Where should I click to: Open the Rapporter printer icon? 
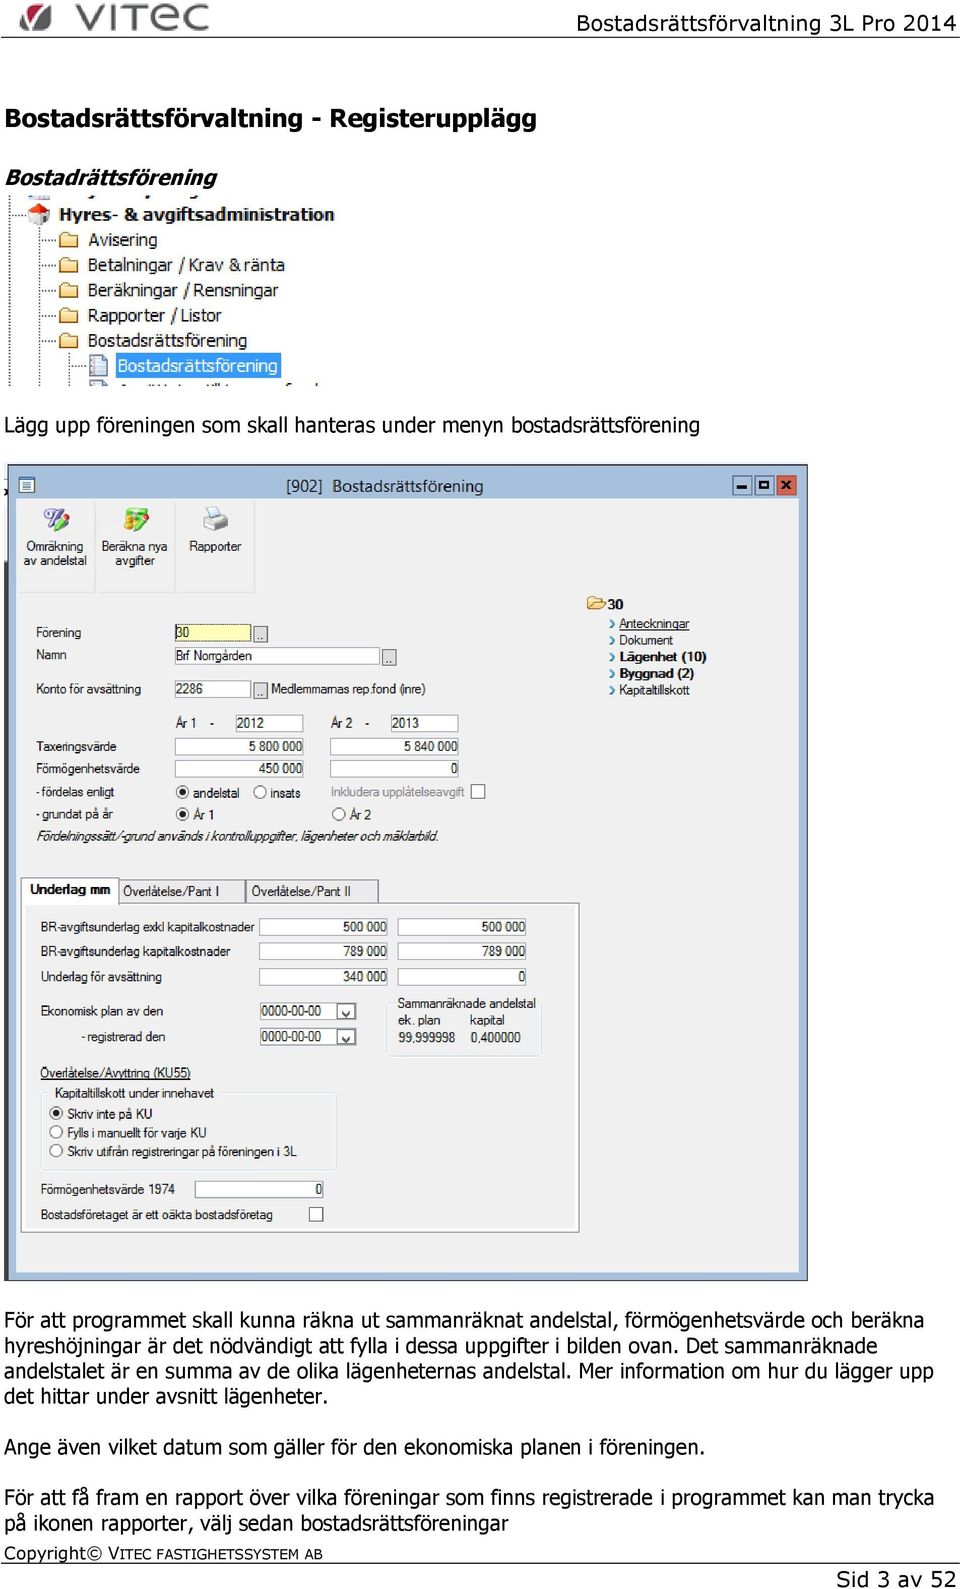[215, 520]
